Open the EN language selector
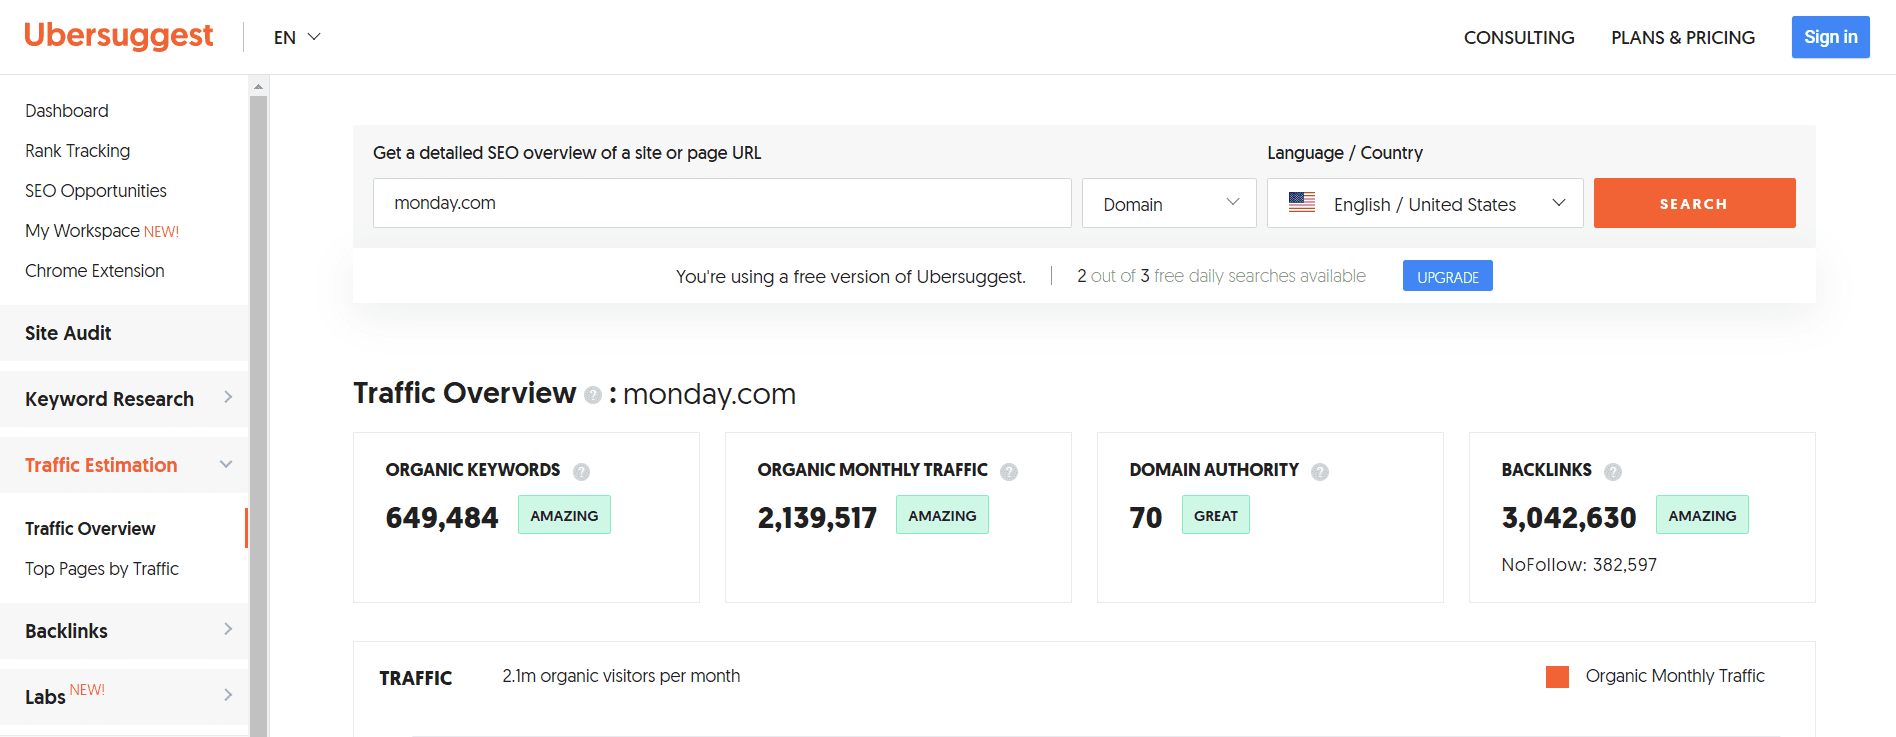 click(297, 37)
